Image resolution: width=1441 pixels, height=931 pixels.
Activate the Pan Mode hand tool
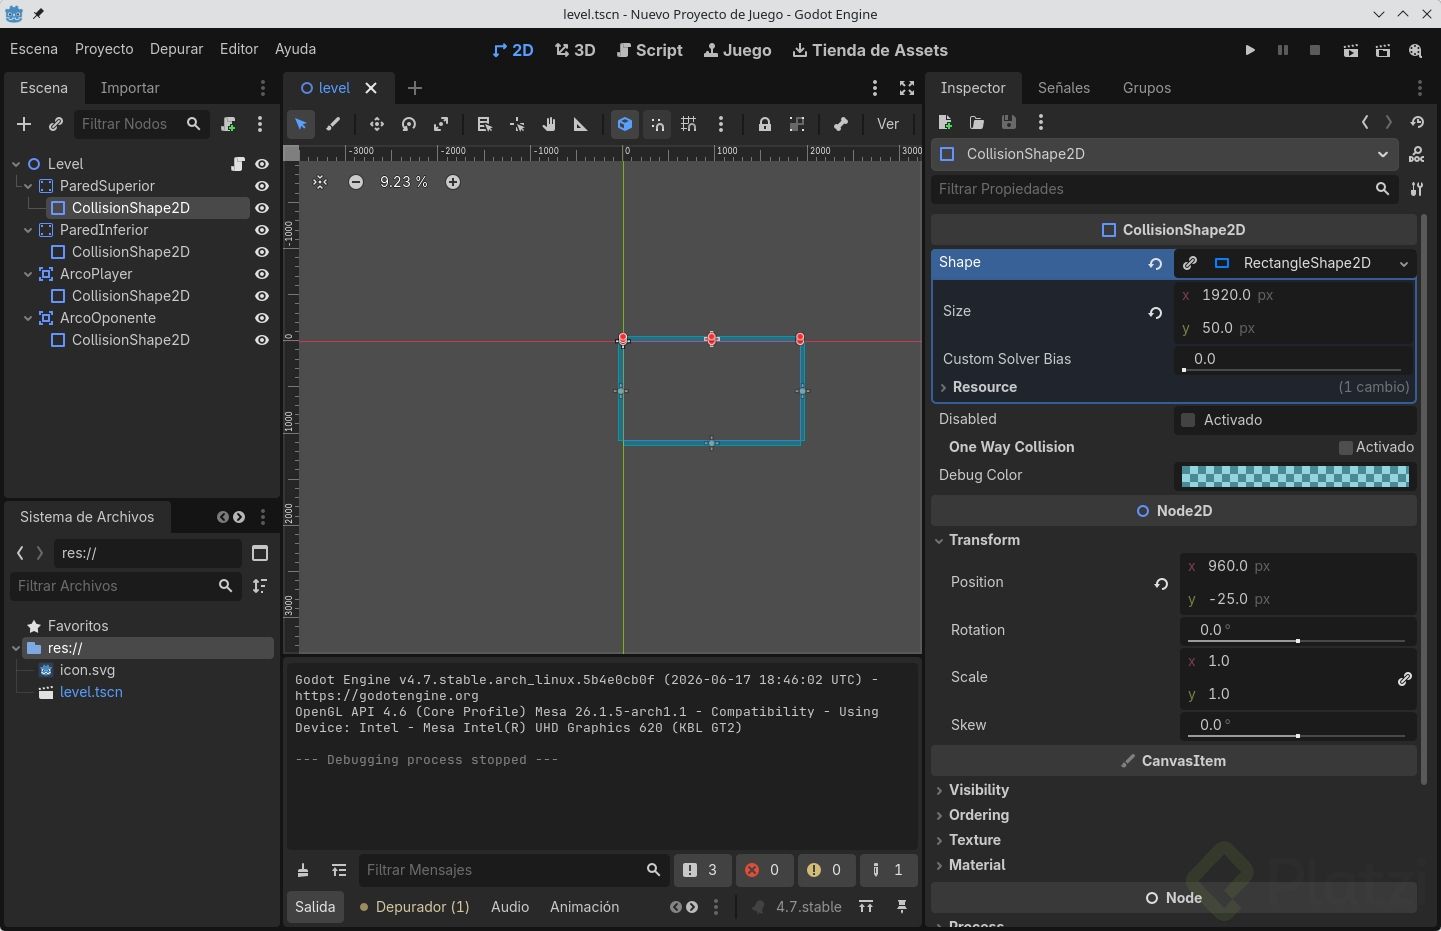pyautogui.click(x=549, y=124)
